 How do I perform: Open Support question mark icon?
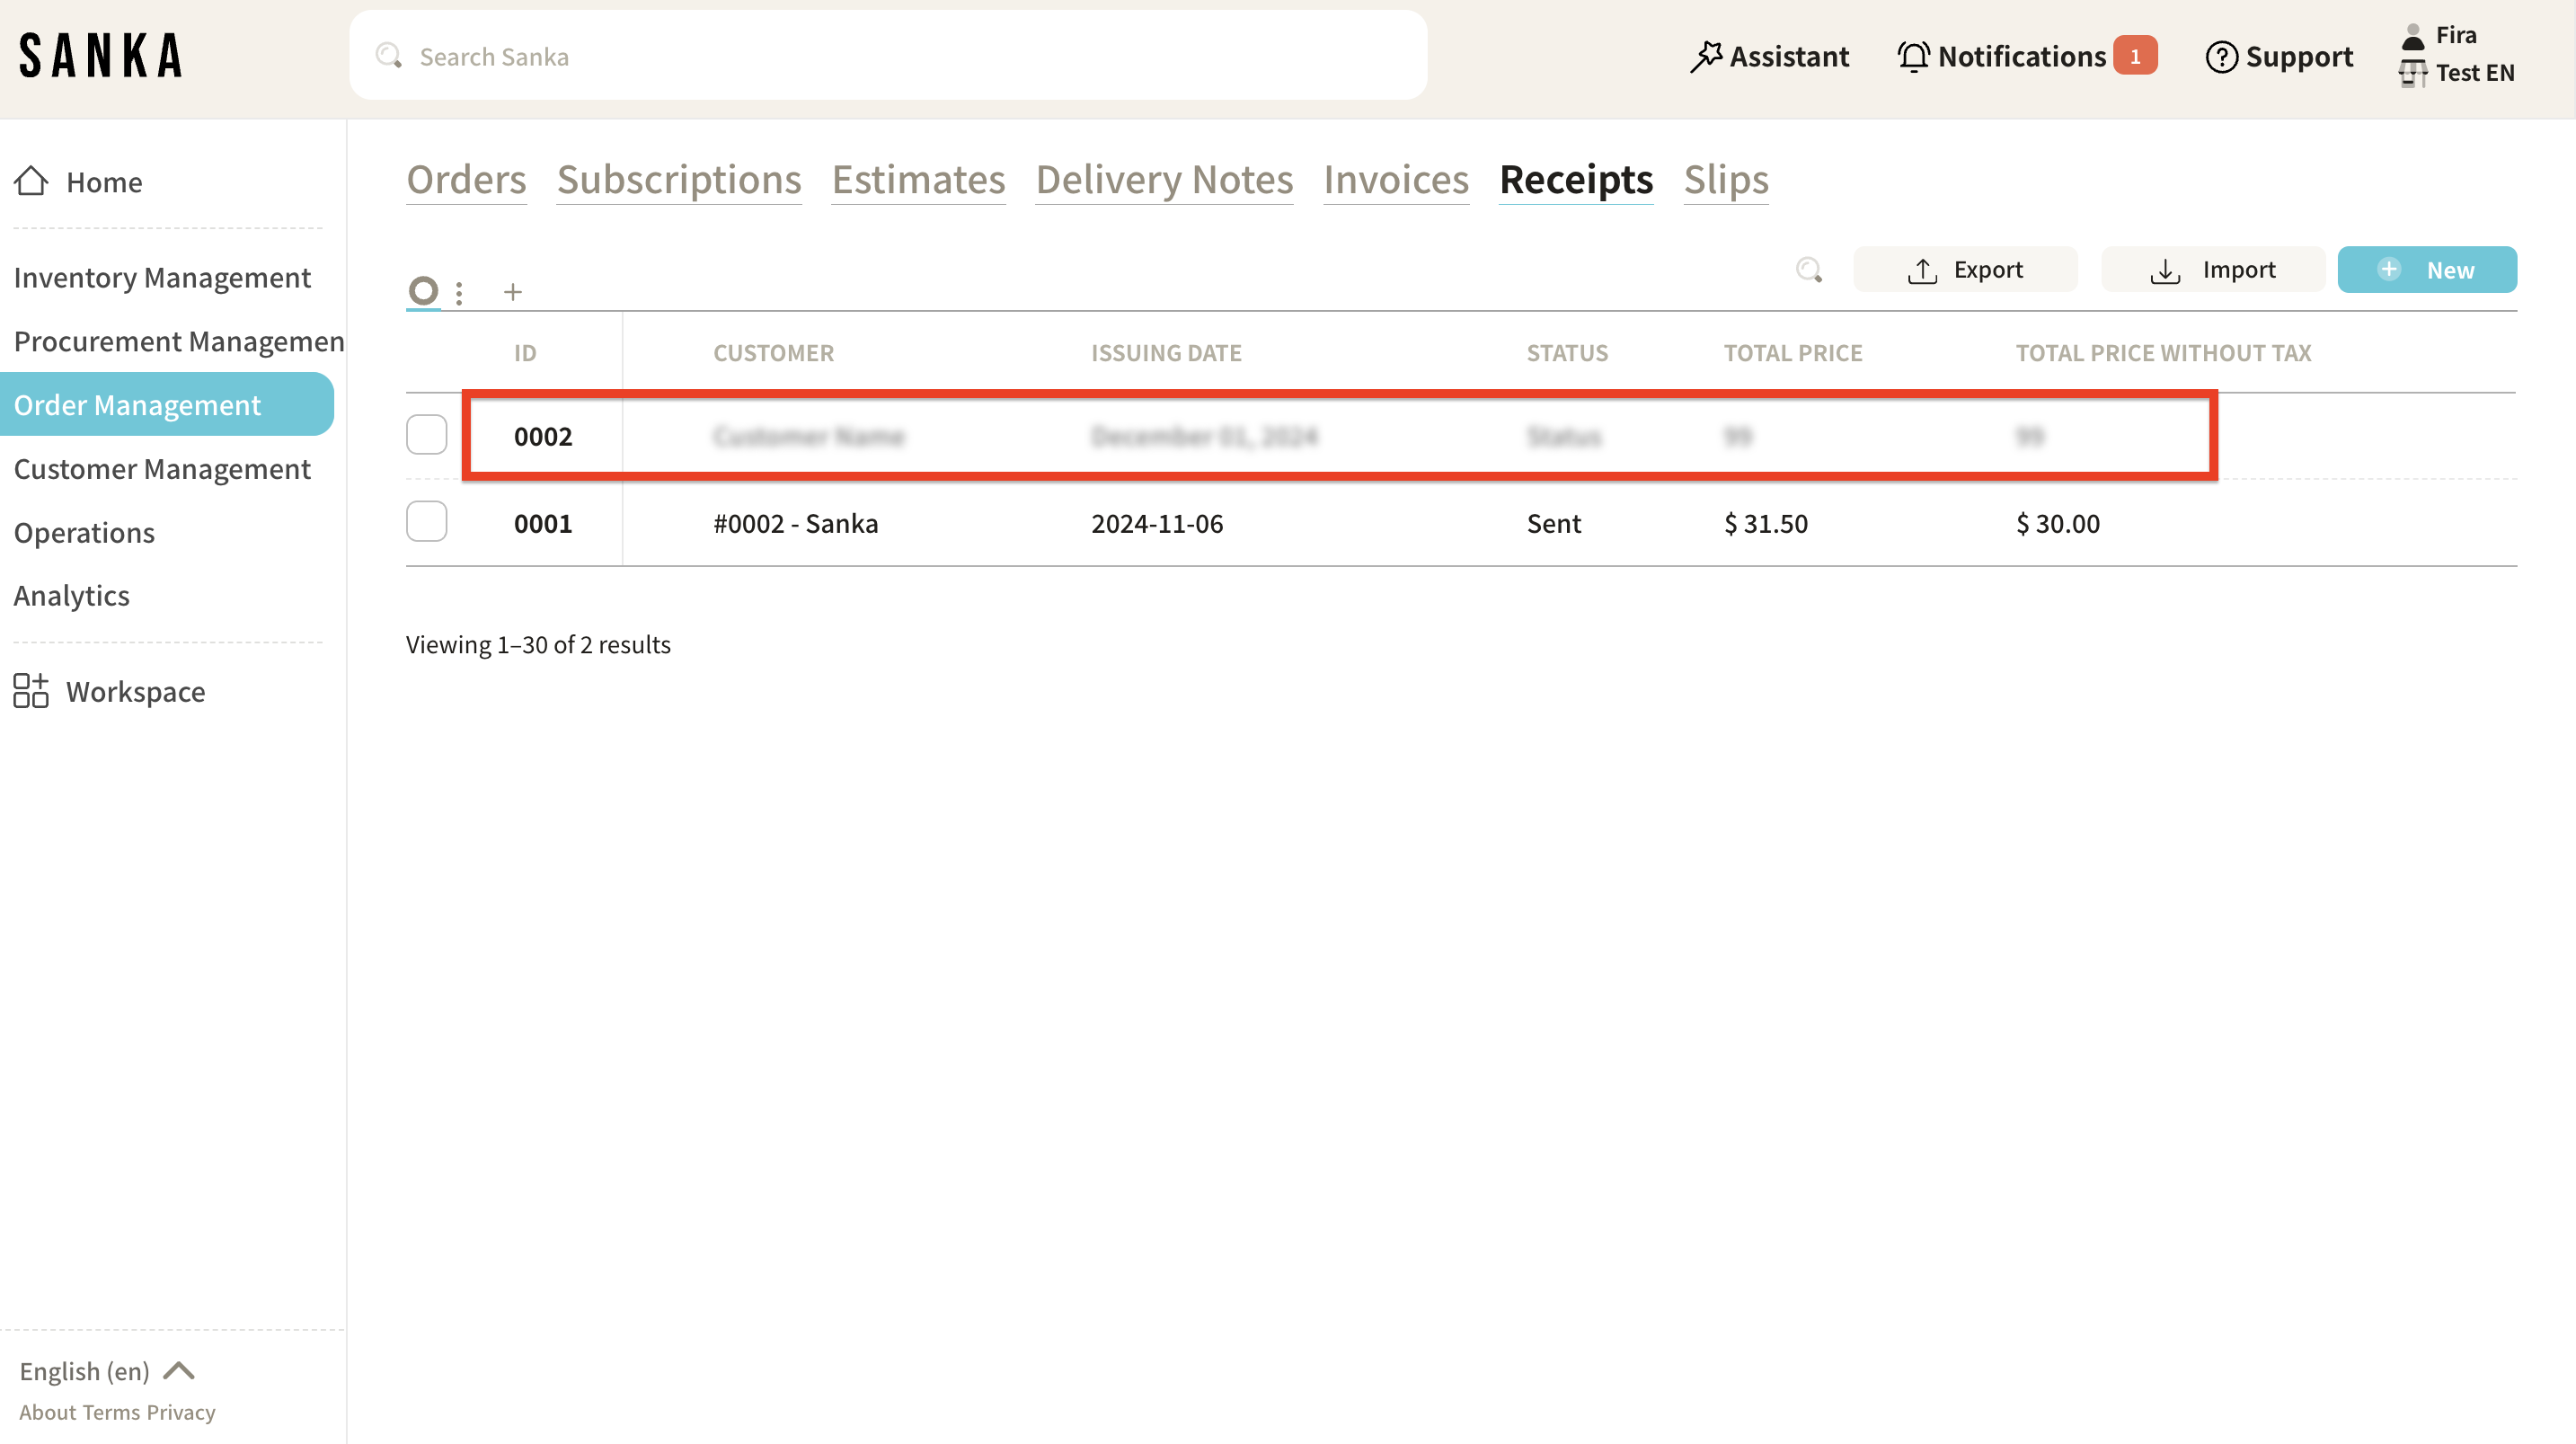(2221, 57)
